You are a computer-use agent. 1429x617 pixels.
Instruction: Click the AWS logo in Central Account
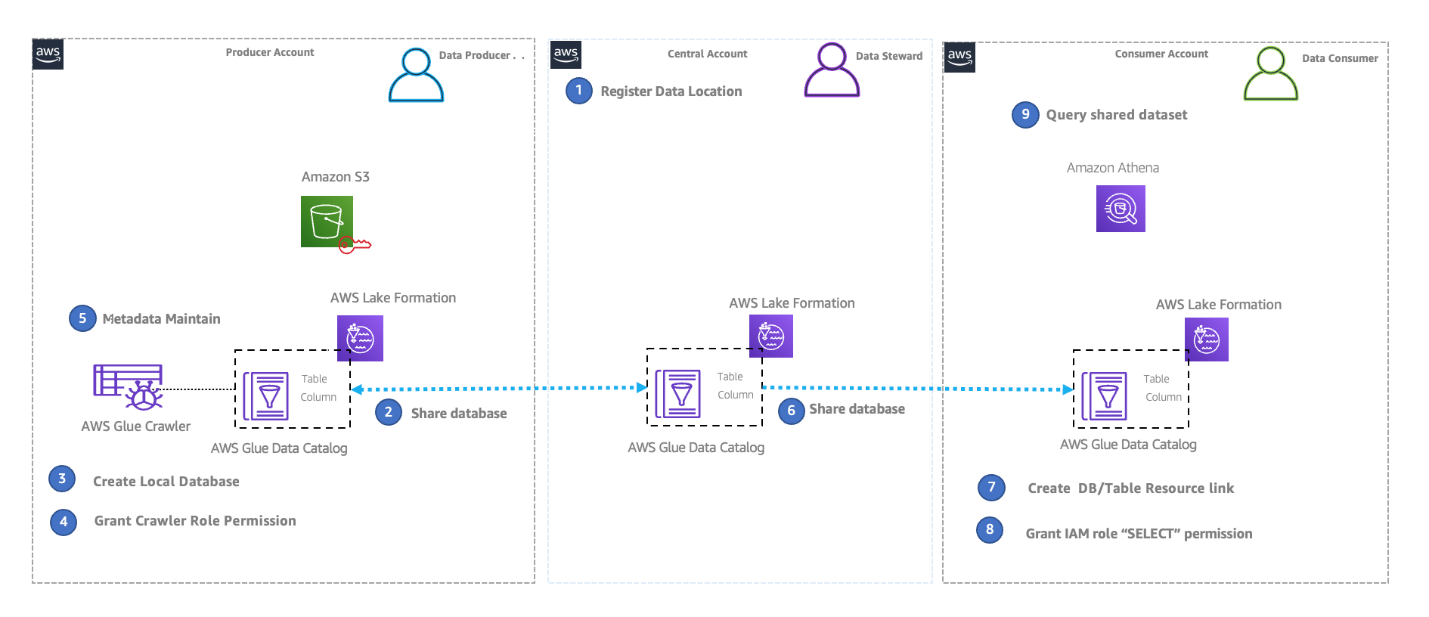[x=565, y=55]
